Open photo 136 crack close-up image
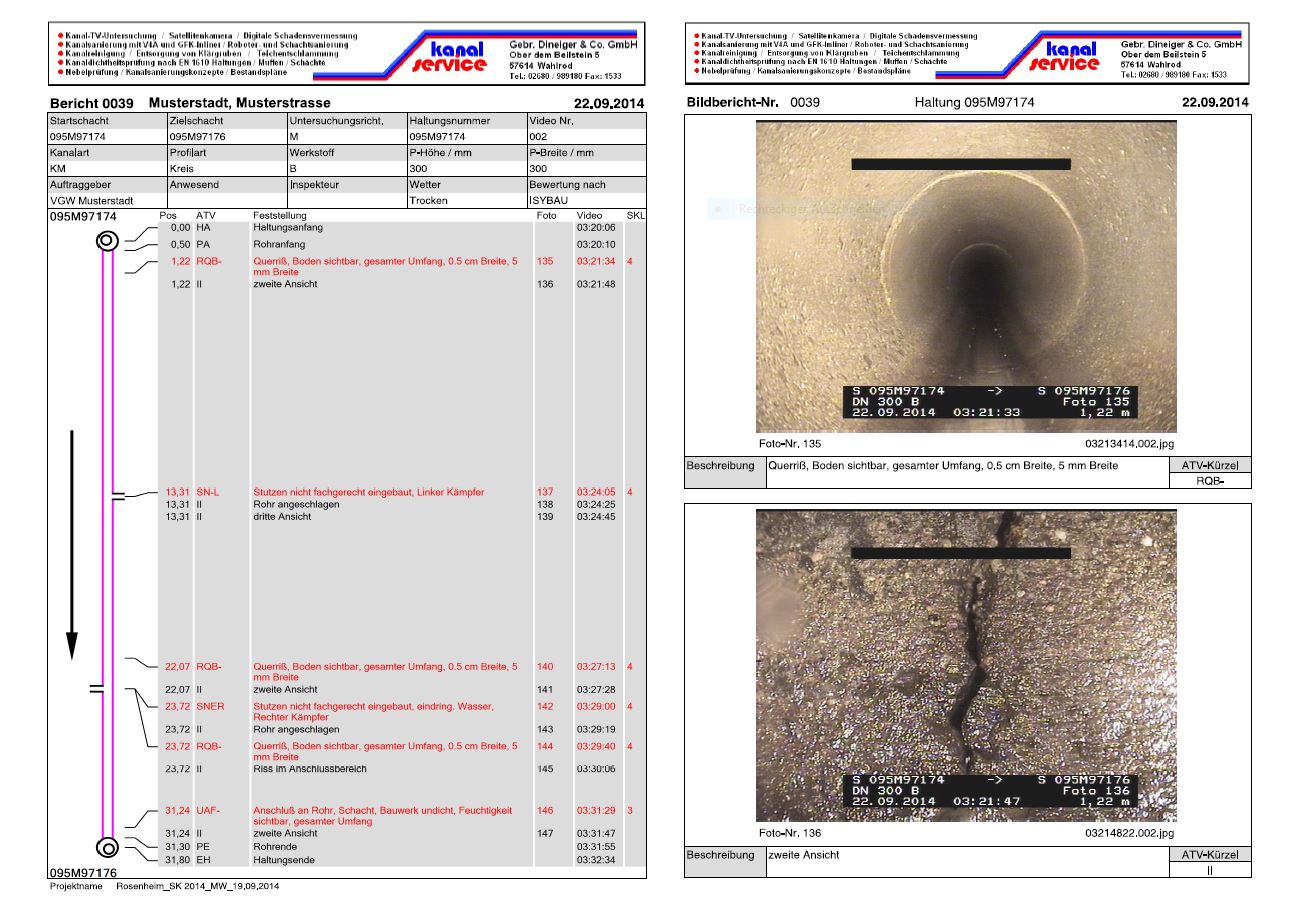The height and width of the screenshot is (918, 1296). click(x=966, y=665)
